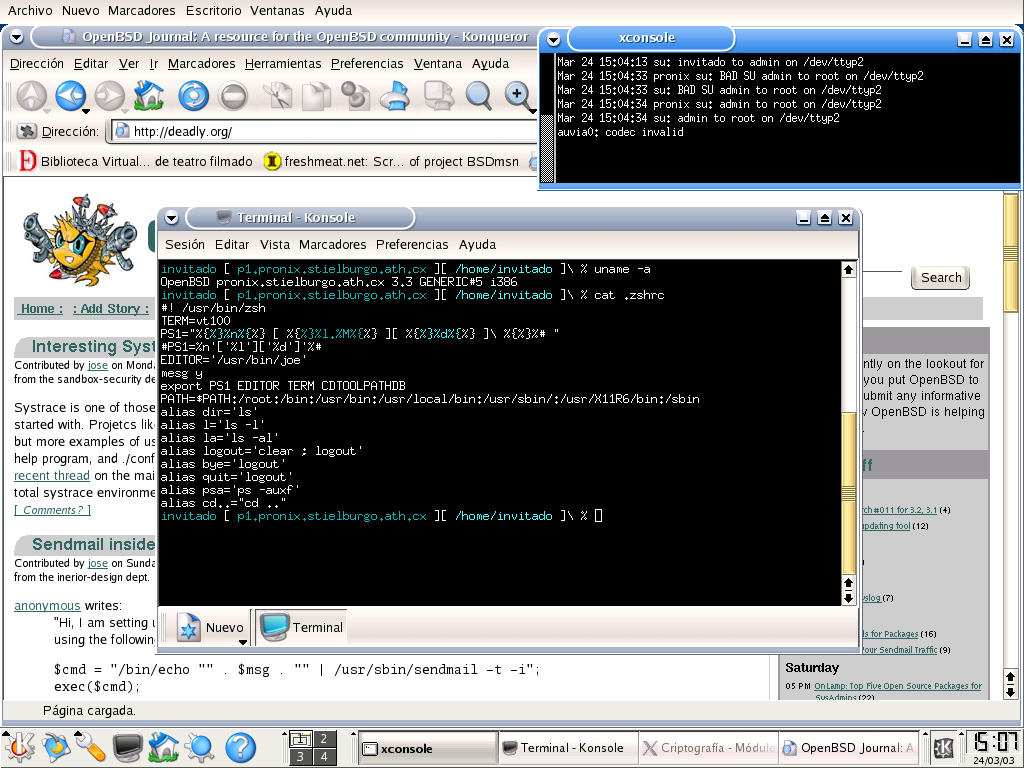Click the Paste stamp icon in Konqueror
Image resolution: width=1024 pixels, height=768 pixels.
click(x=356, y=95)
